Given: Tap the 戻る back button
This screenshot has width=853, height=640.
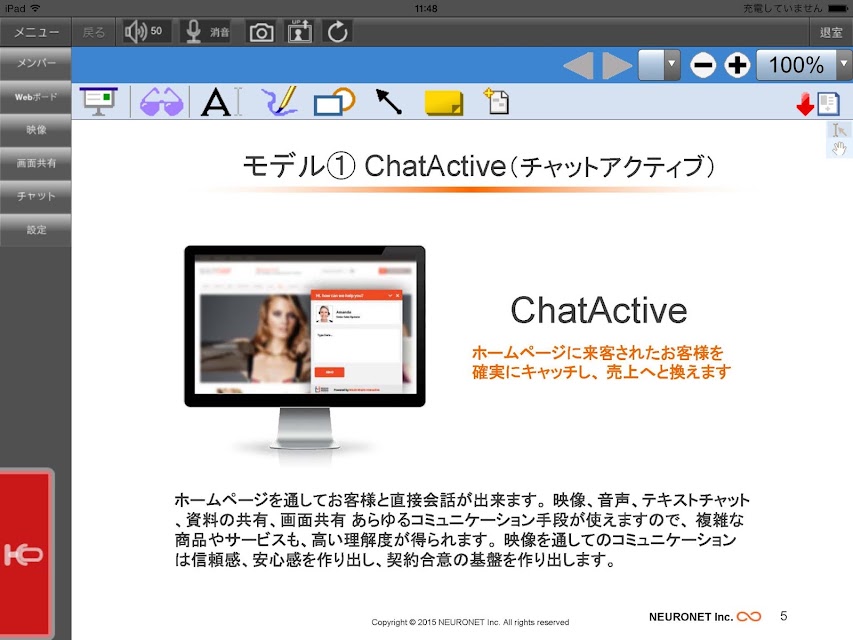Looking at the screenshot, I should click(94, 32).
